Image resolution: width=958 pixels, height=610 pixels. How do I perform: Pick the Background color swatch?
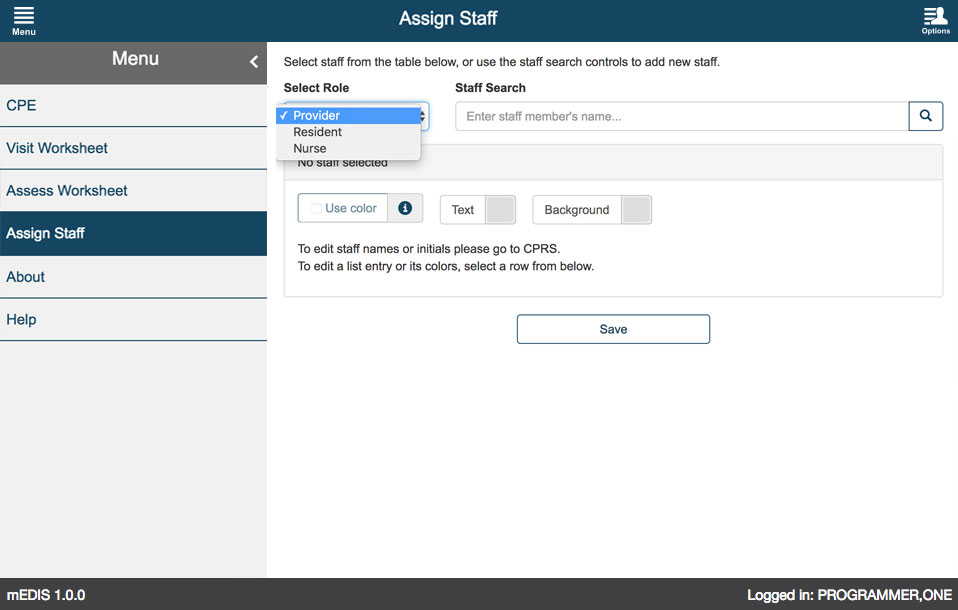tap(636, 210)
